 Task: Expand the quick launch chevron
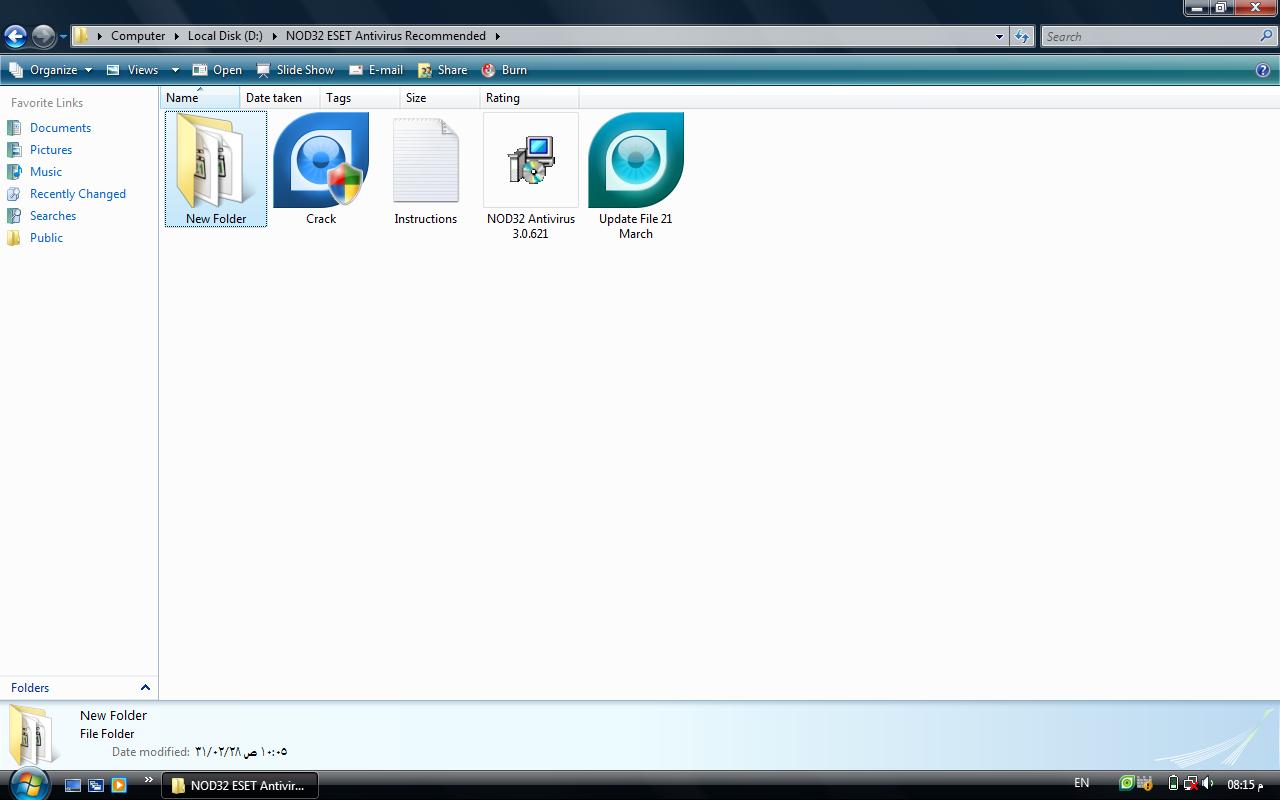(149, 781)
